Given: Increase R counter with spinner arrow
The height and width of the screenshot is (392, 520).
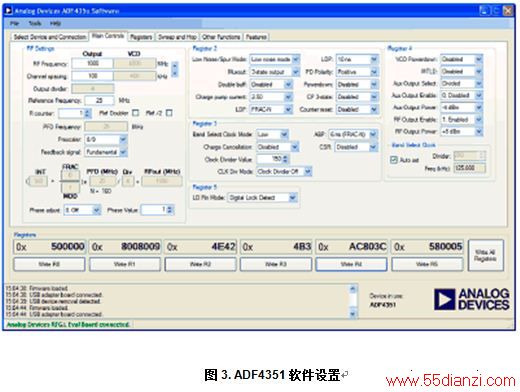Looking at the screenshot, I should (x=88, y=111).
